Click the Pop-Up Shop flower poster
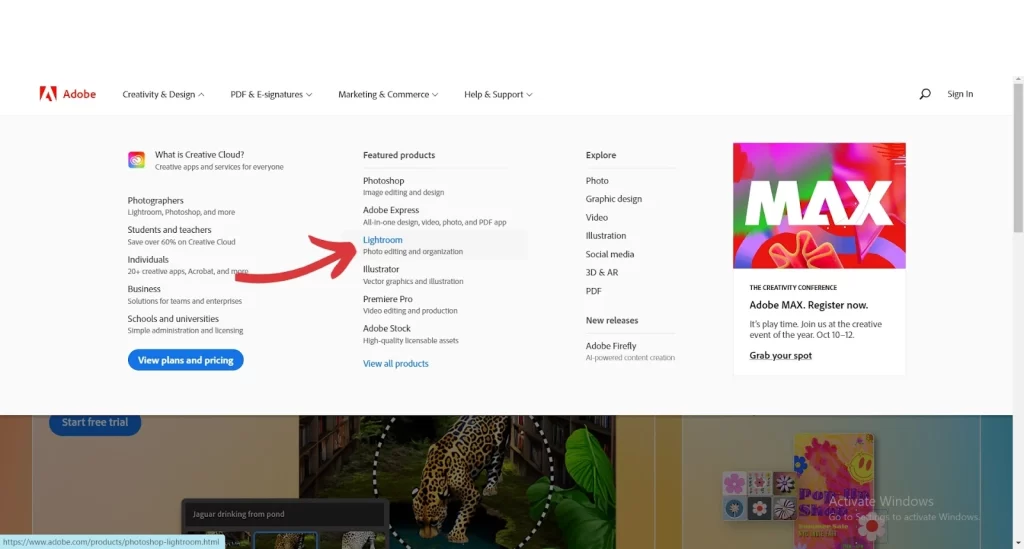 tap(833, 491)
